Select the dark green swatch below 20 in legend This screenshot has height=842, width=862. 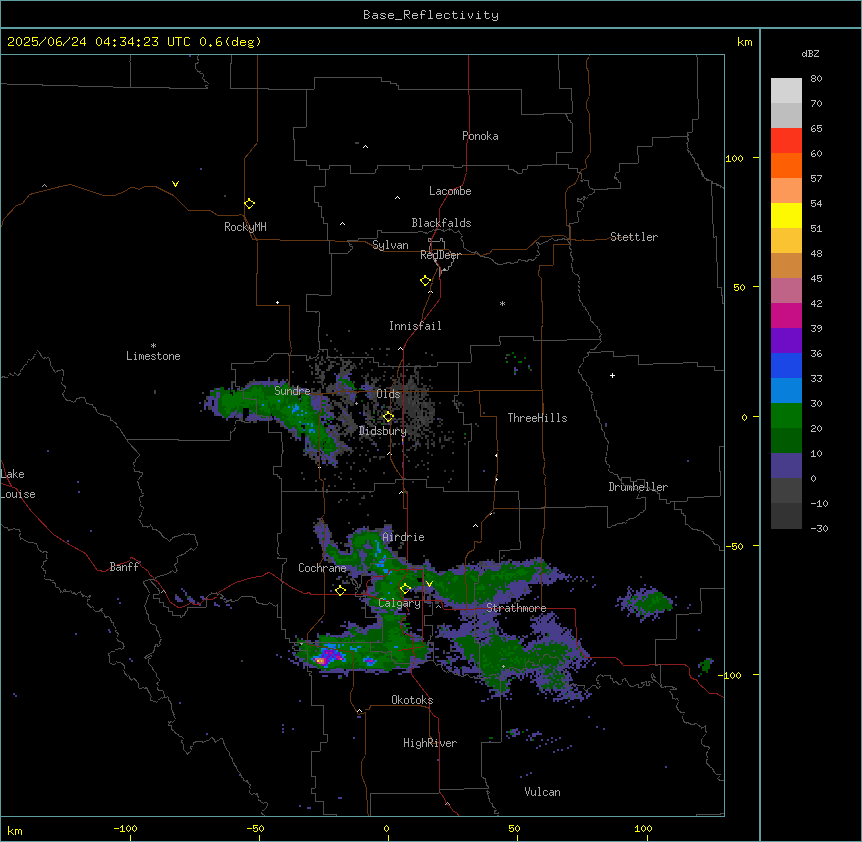(786, 440)
